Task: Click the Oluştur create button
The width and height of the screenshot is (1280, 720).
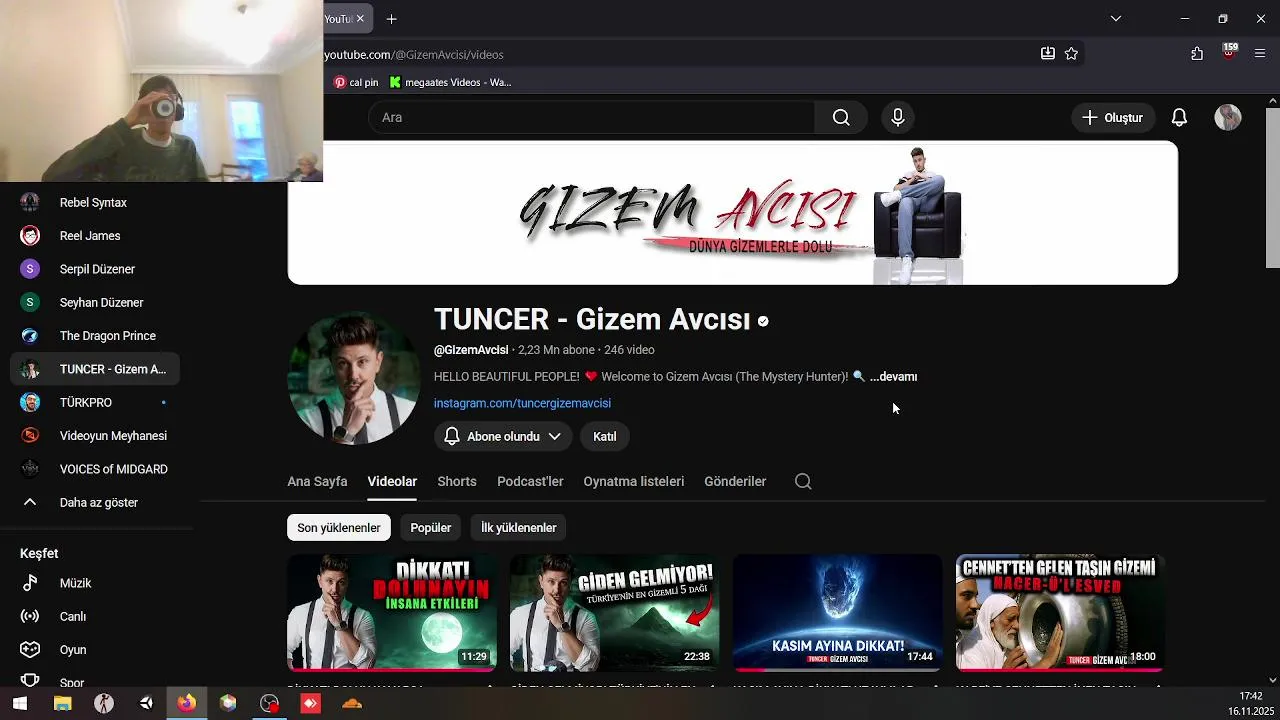Action: point(1113,117)
